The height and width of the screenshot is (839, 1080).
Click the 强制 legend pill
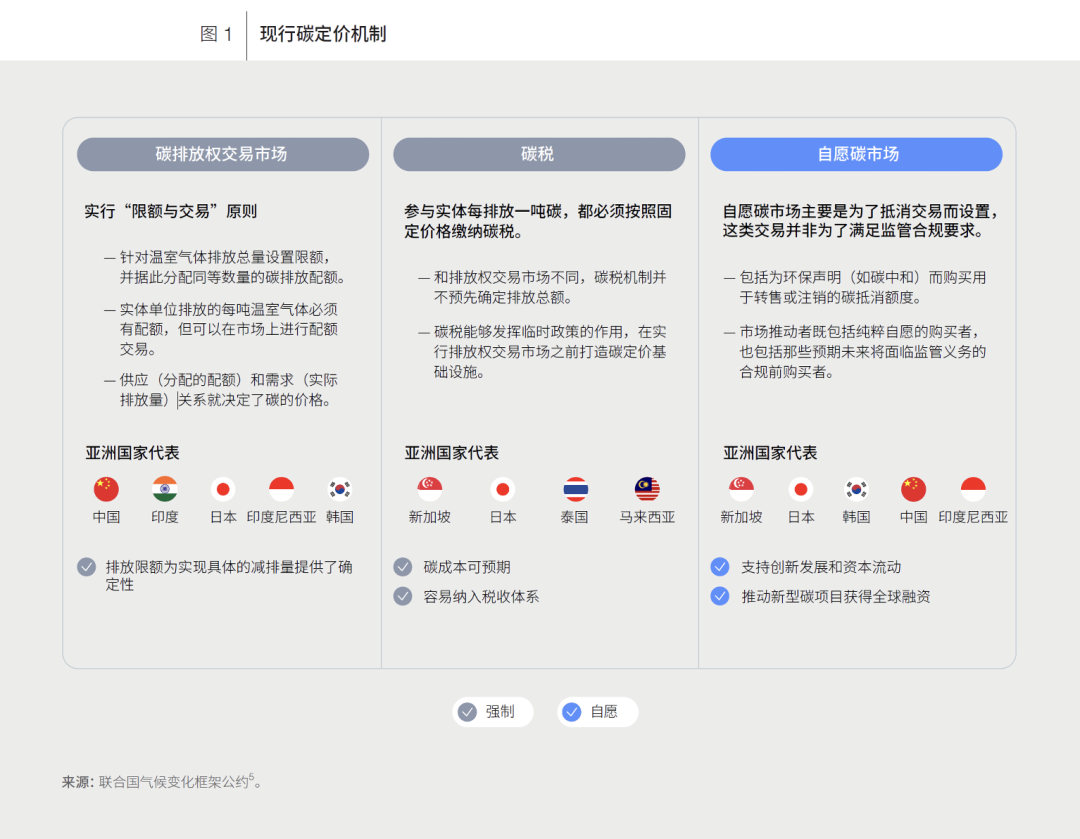click(492, 712)
